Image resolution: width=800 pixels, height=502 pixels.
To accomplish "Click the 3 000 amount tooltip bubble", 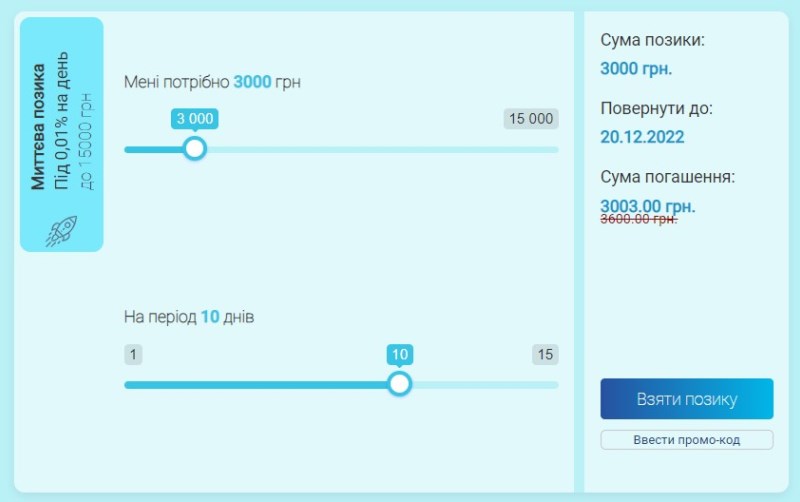I will click(195, 119).
